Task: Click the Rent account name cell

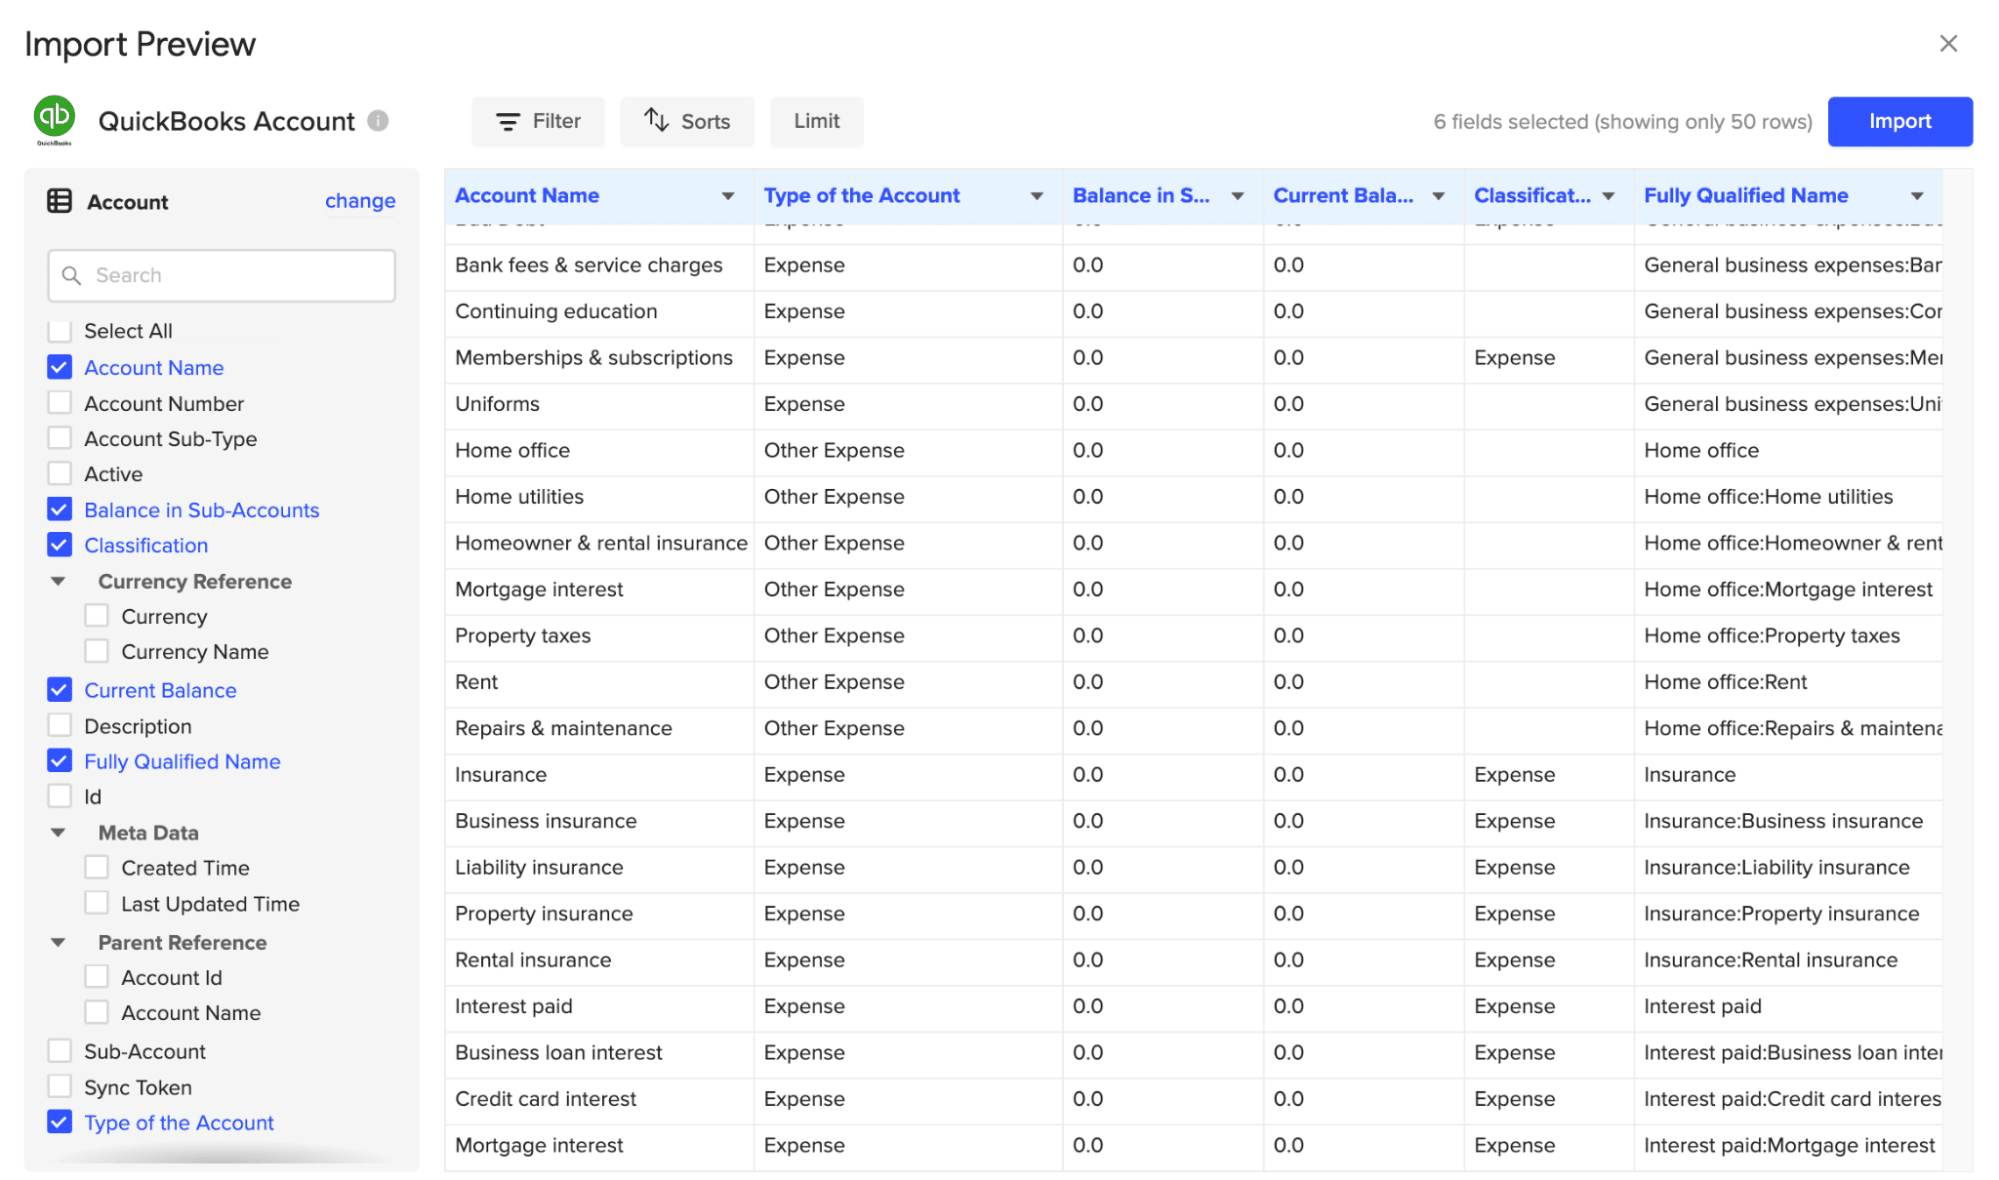Action: 599,682
